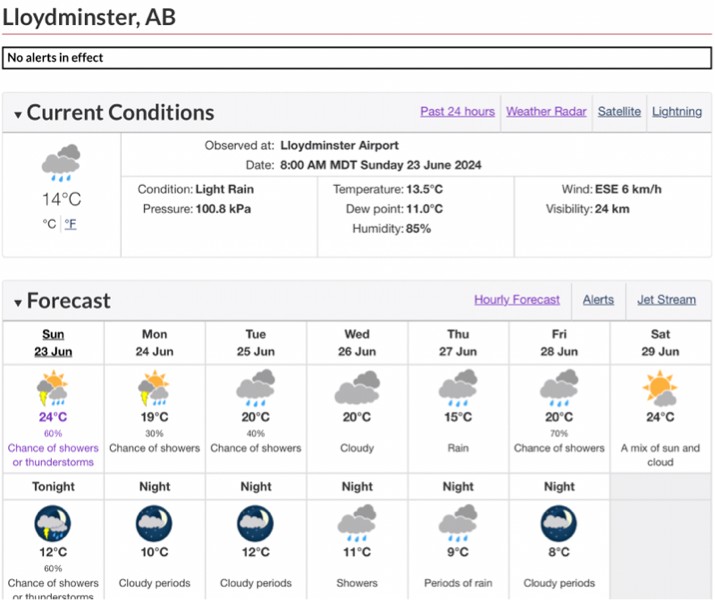This screenshot has width=715, height=600.
Task: Click Wednesday night's showers icon
Action: click(357, 523)
